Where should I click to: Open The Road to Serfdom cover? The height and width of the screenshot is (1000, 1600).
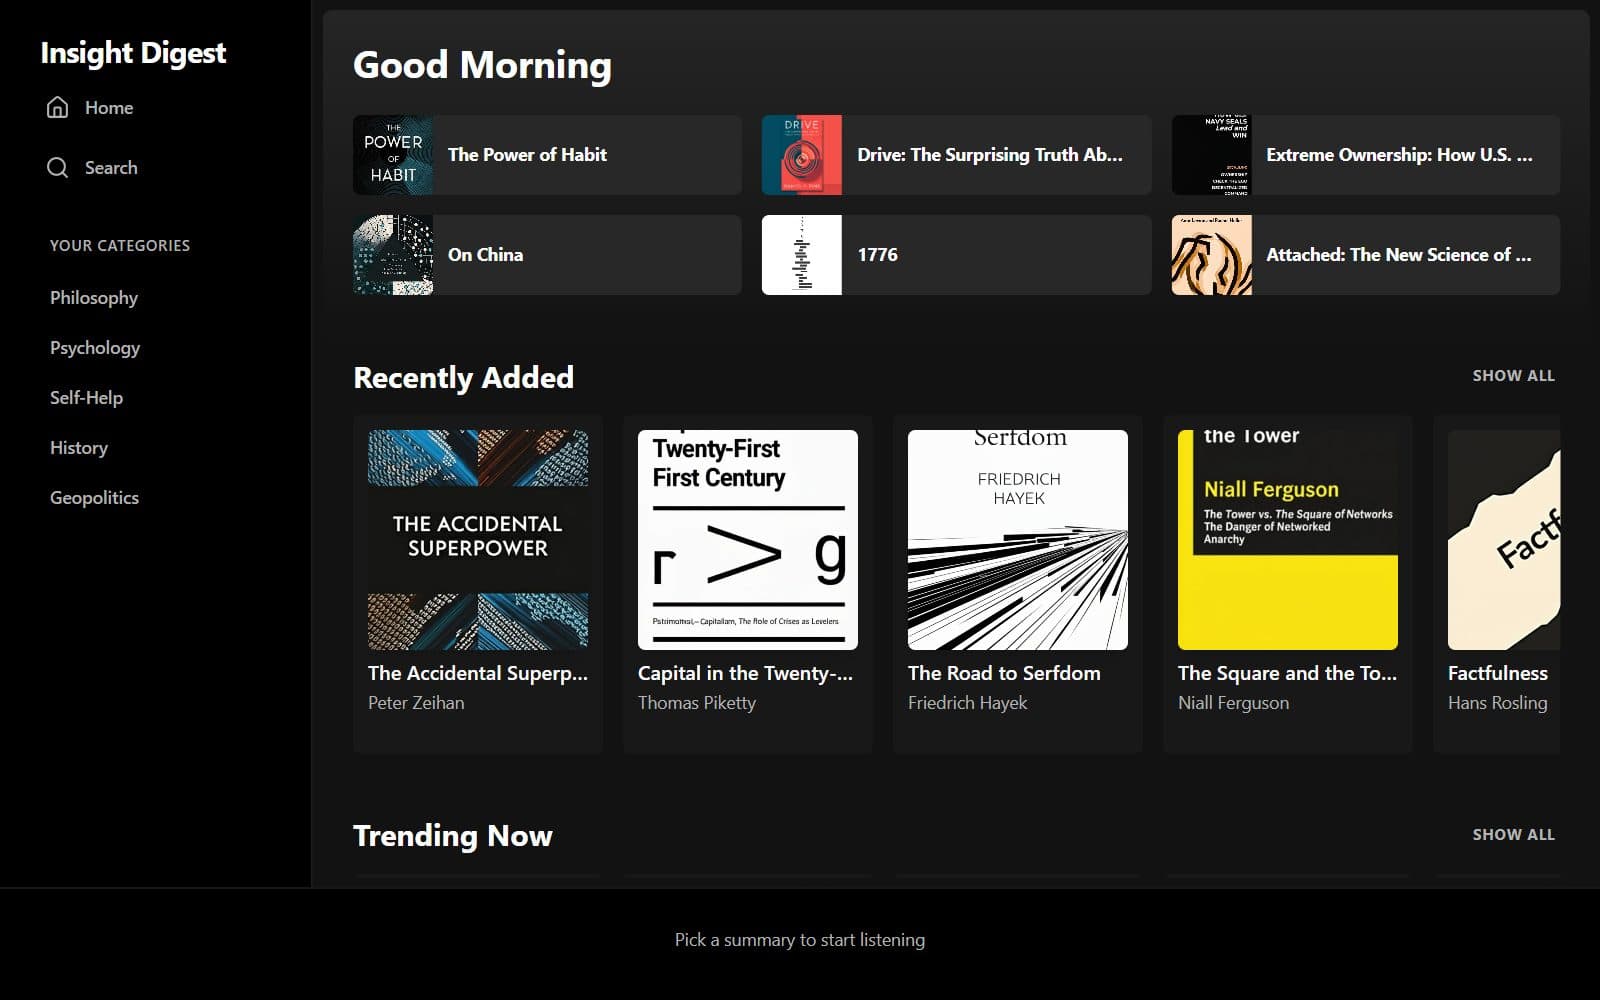1018,540
